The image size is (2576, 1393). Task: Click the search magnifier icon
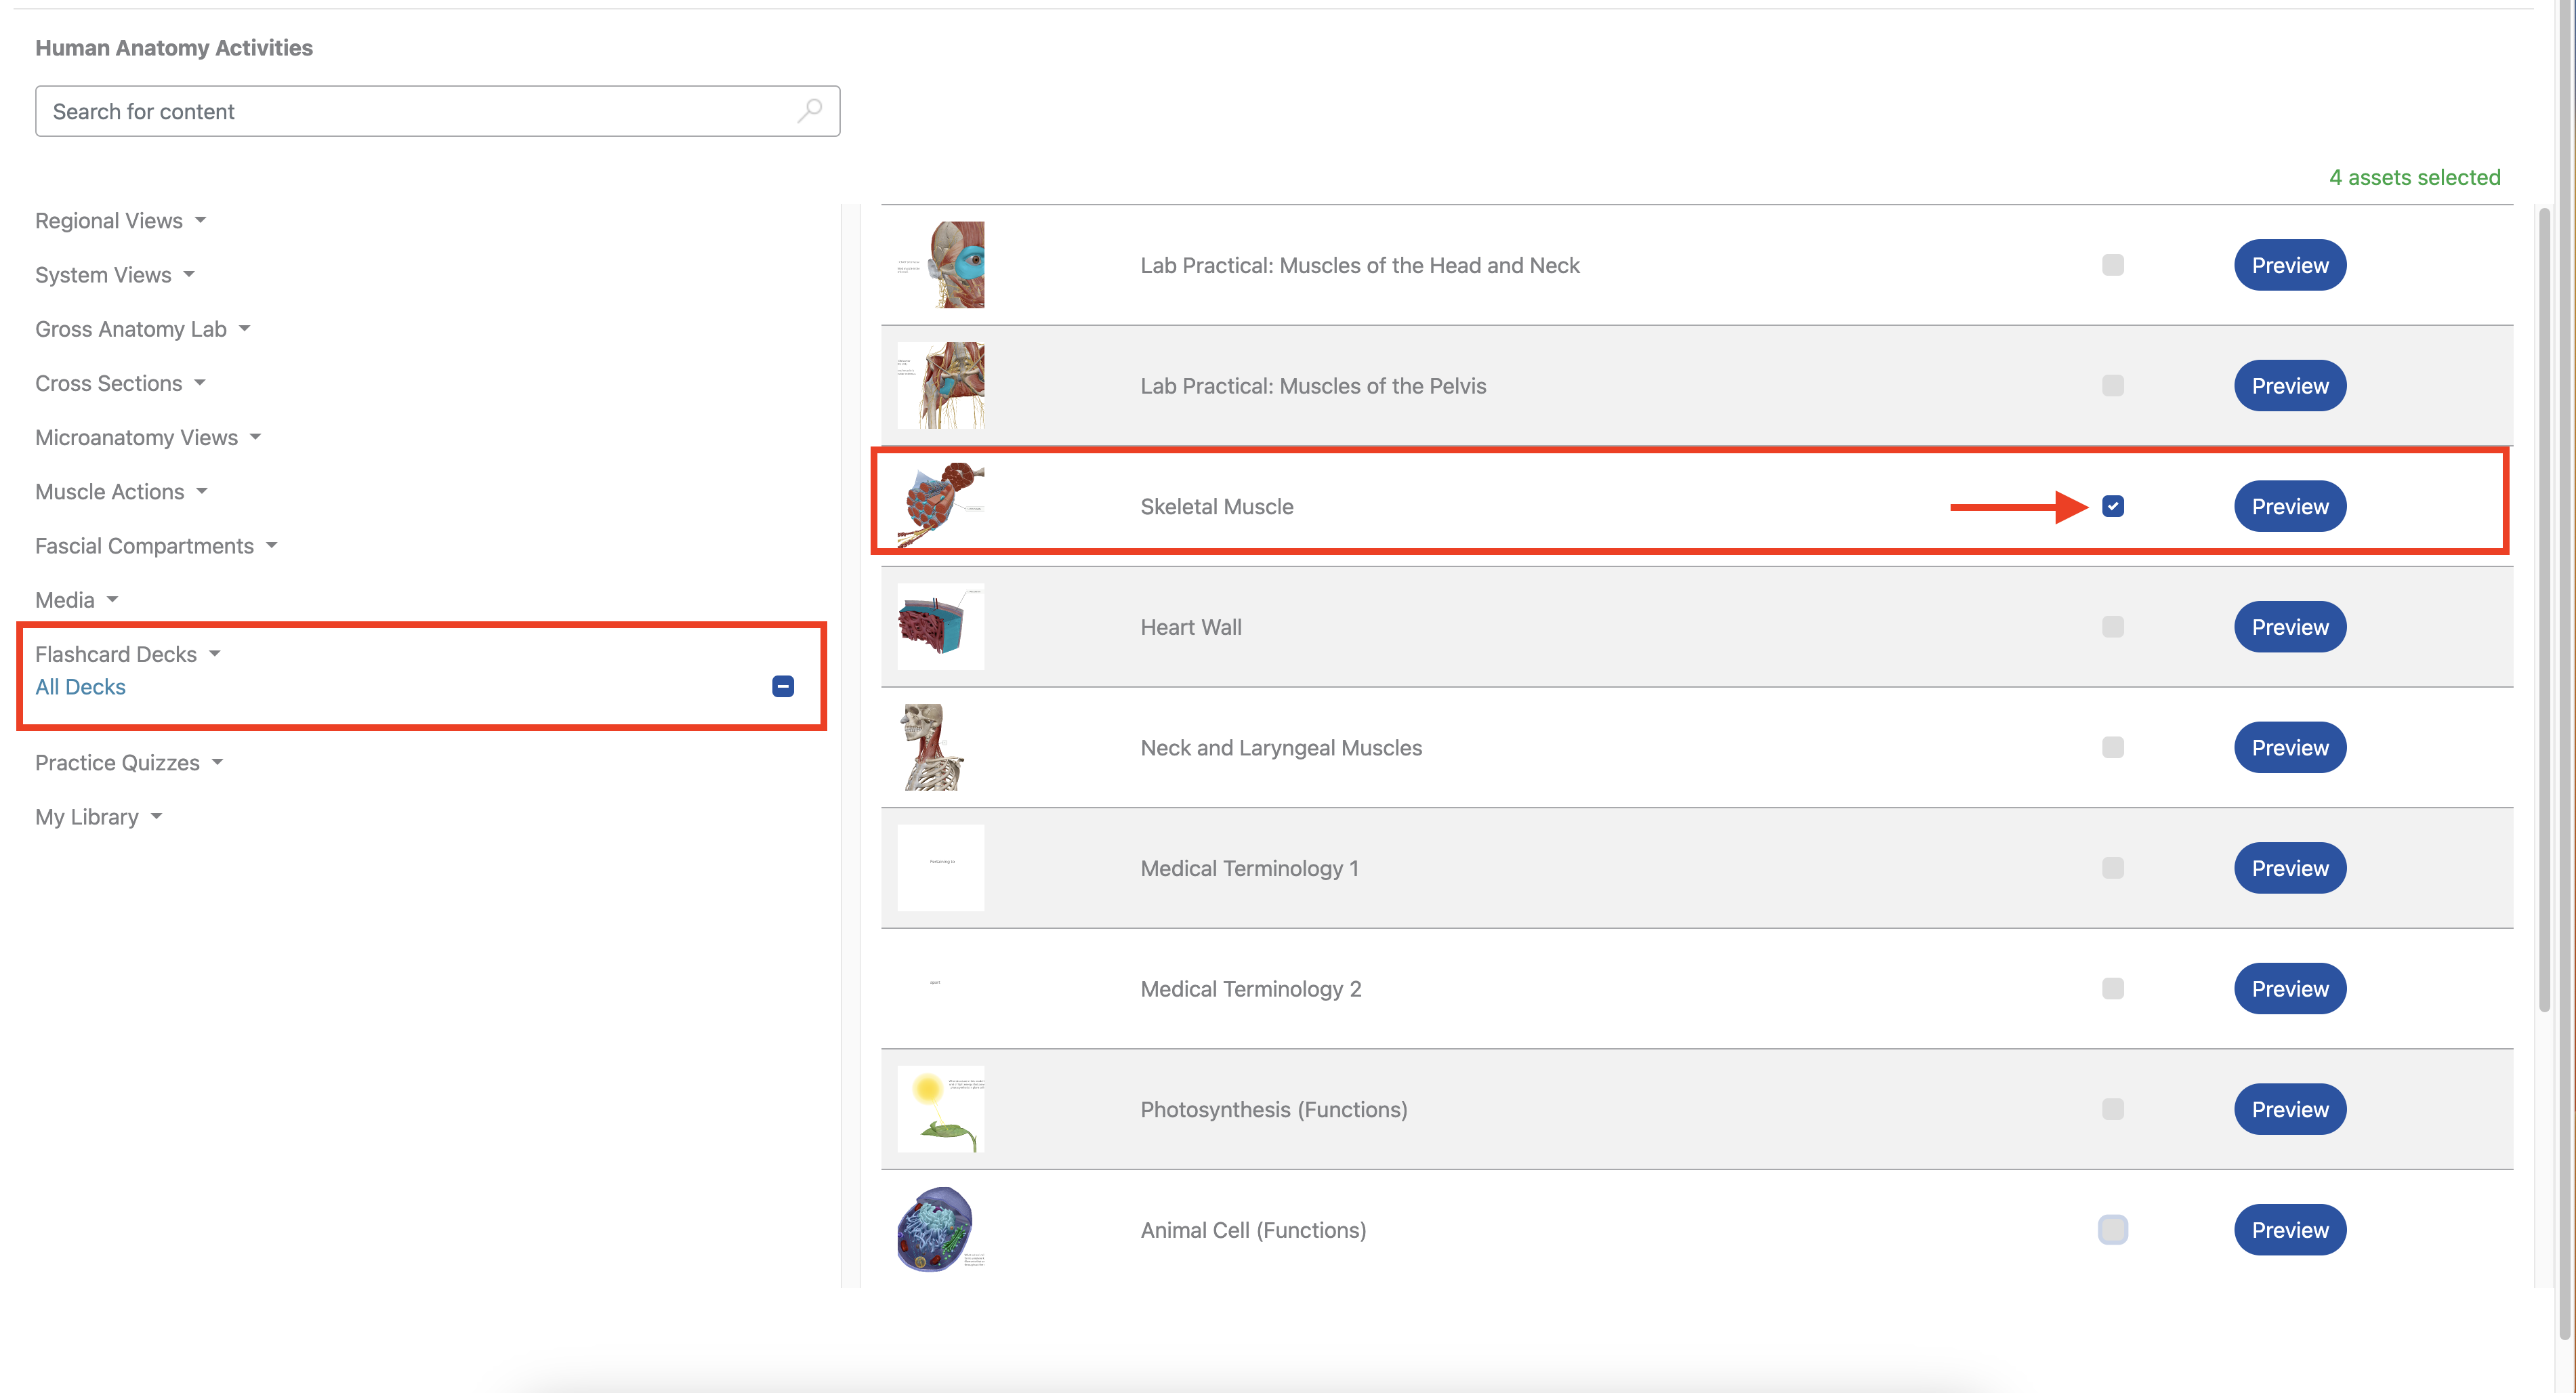pos(809,110)
